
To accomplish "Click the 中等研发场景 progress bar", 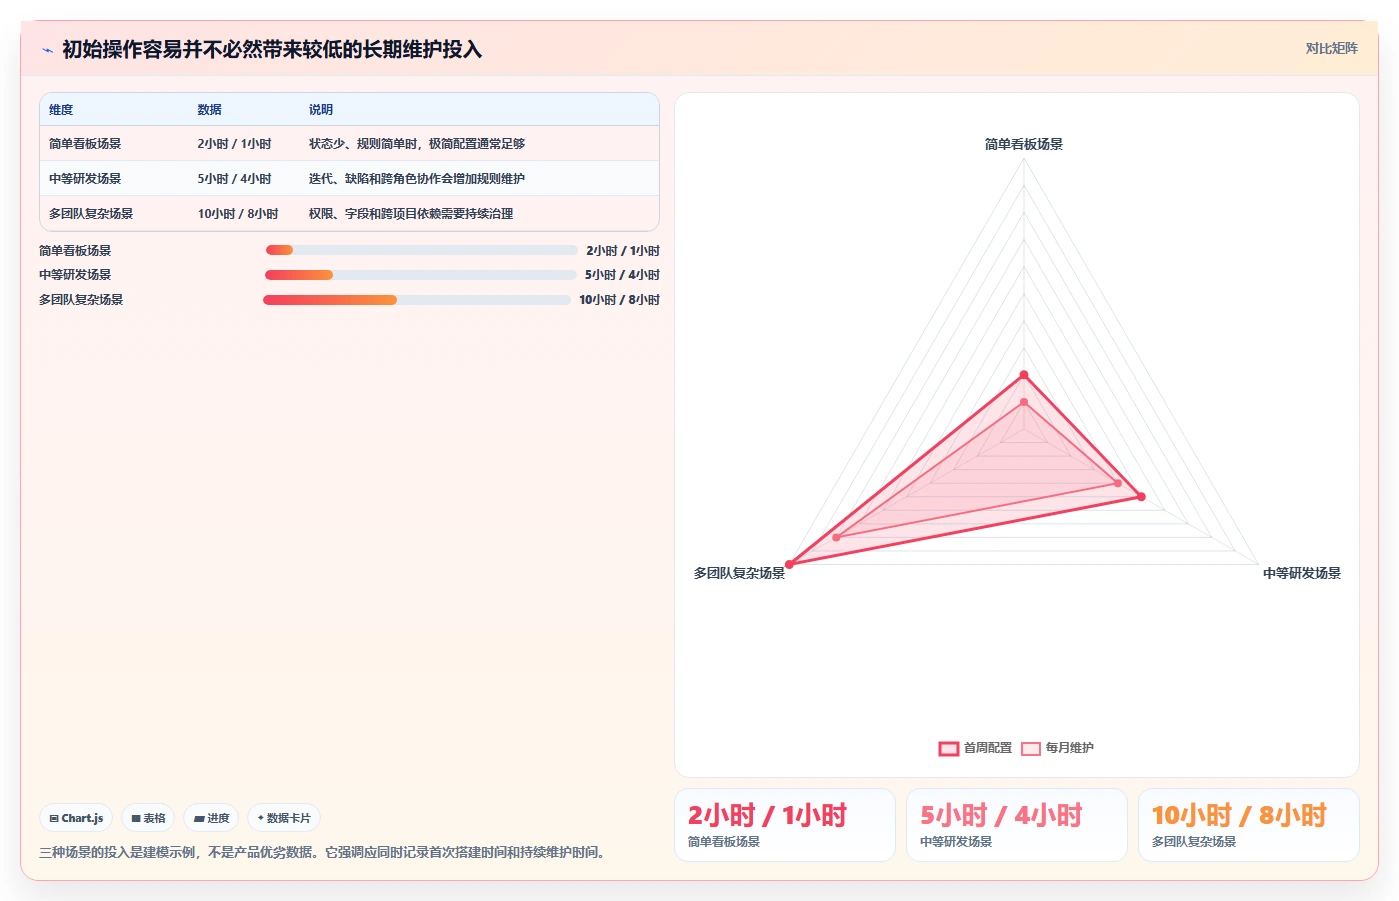I will pos(421,275).
